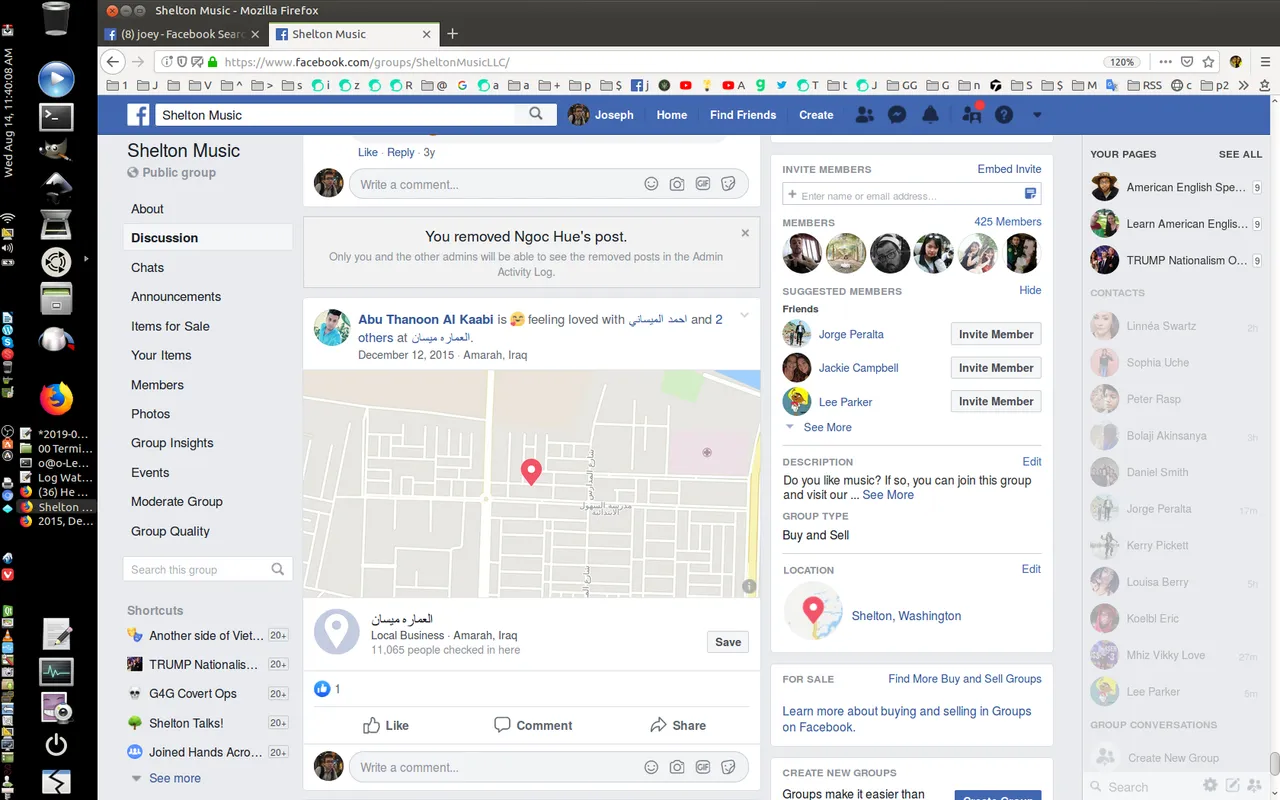Click Home in Facebook top bar

point(672,115)
